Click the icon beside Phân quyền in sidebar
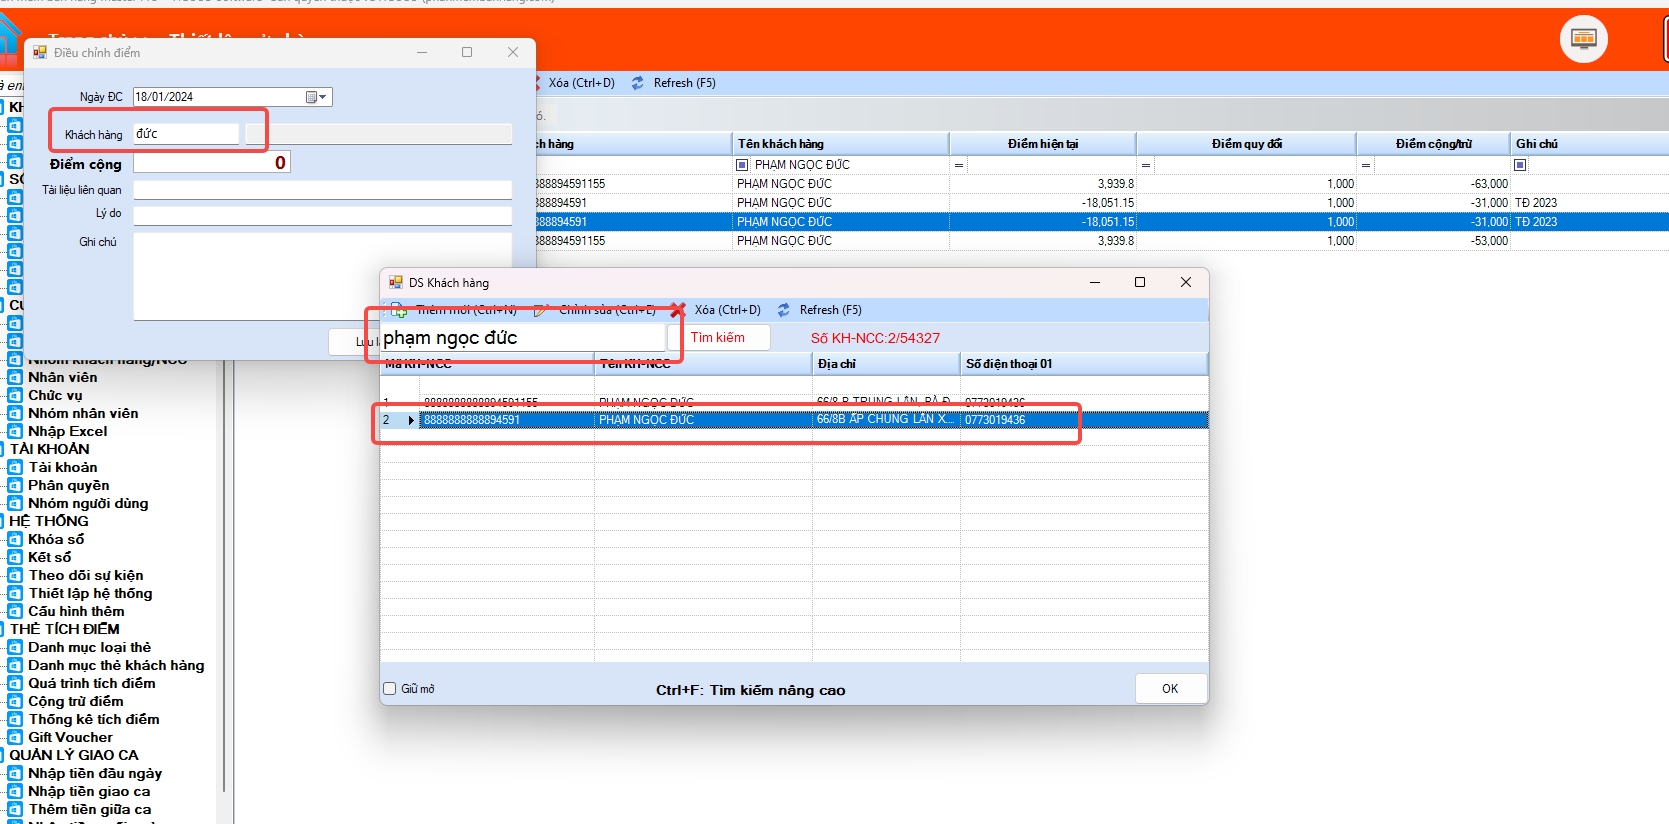 pyautogui.click(x=15, y=485)
